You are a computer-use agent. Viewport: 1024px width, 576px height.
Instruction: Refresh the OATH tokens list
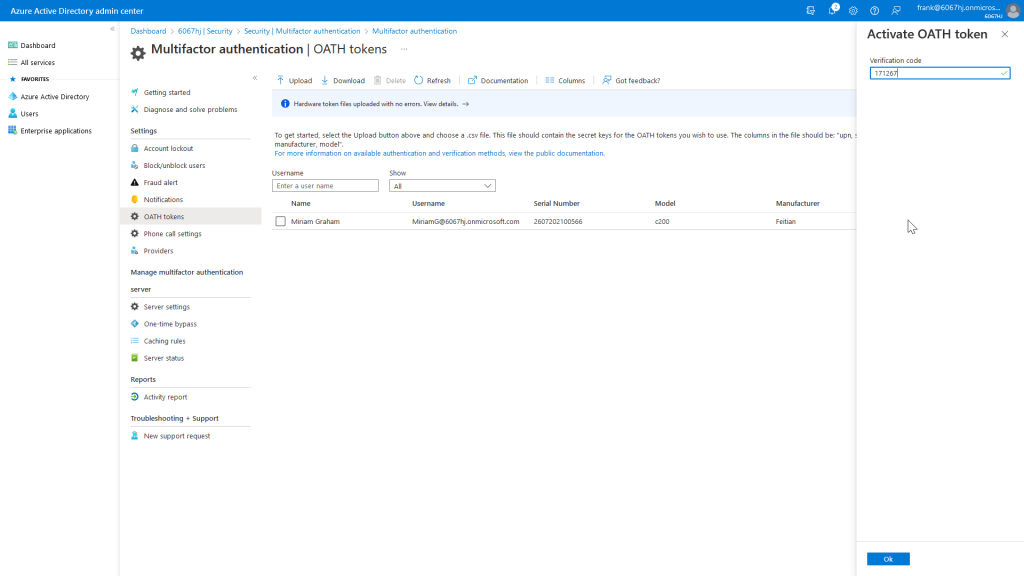click(432, 80)
